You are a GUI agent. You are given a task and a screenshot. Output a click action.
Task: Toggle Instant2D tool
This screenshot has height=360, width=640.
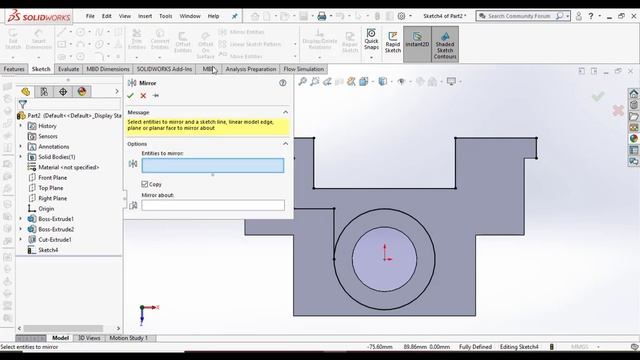pos(417,44)
